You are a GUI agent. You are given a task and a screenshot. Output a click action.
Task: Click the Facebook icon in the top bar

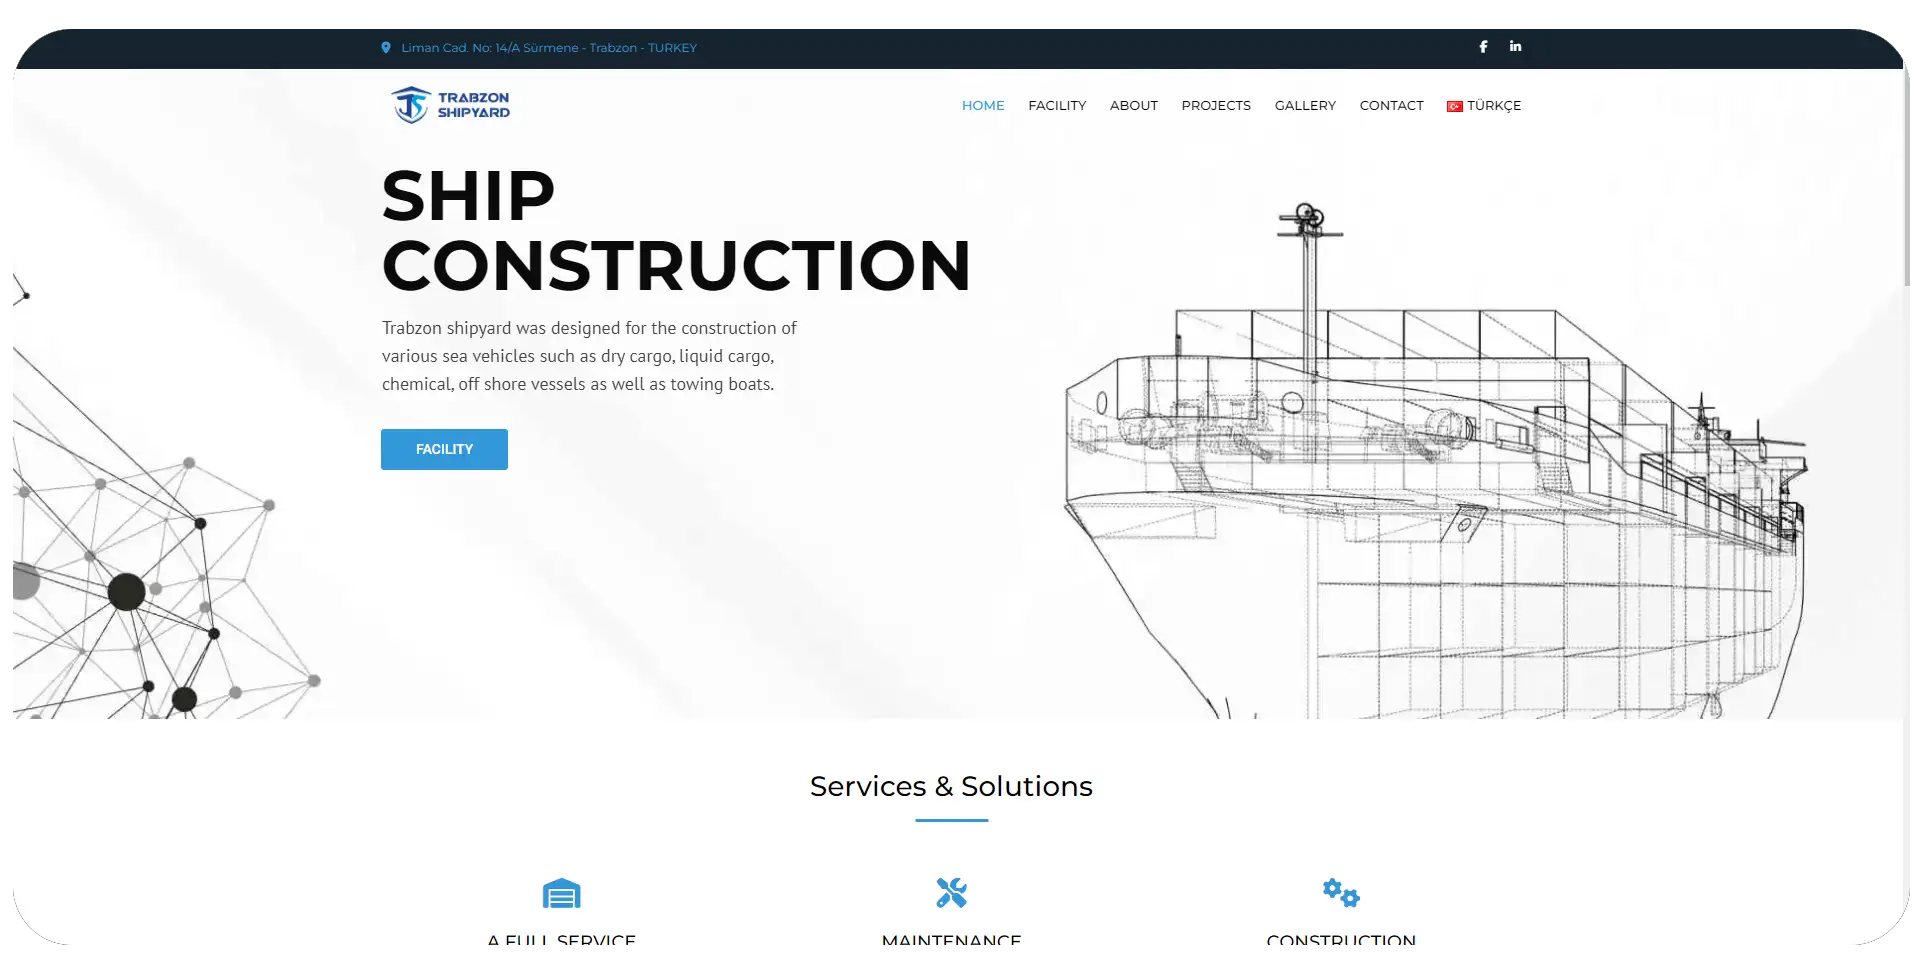1483,47
